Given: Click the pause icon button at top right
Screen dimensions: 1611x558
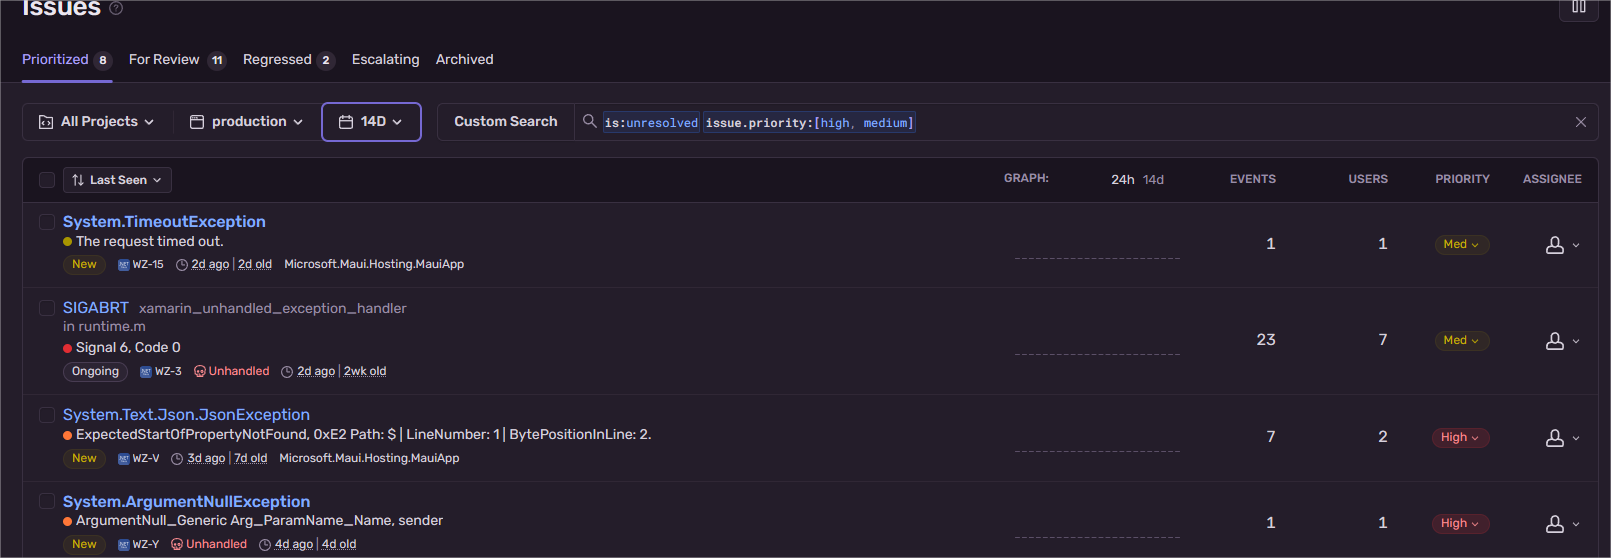Looking at the screenshot, I should coord(1579,8).
